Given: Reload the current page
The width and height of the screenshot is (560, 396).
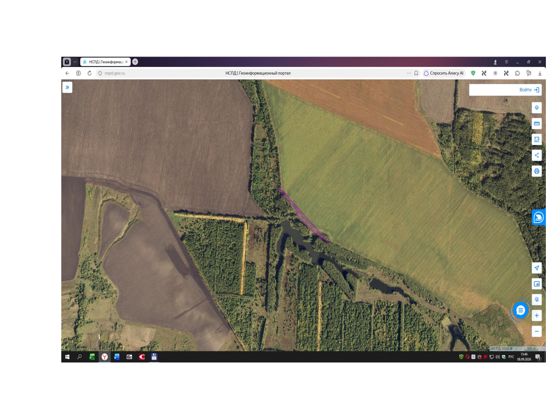Looking at the screenshot, I should [89, 73].
